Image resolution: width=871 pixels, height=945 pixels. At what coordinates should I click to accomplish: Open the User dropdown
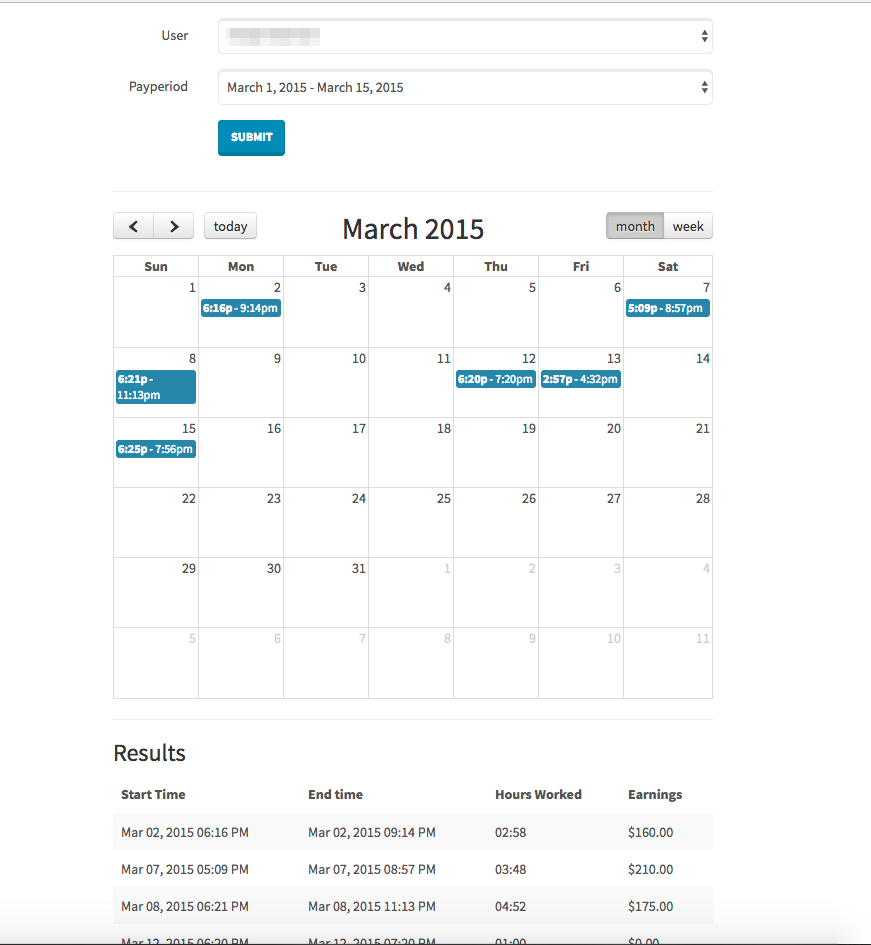tap(465, 36)
